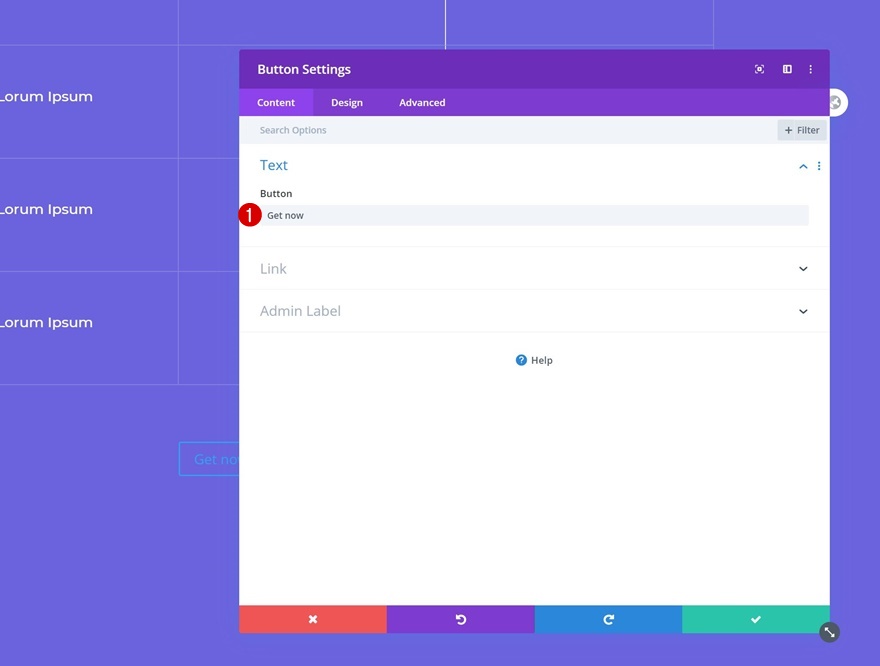Image resolution: width=880 pixels, height=666 pixels.
Task: Open the Button Settings three-dot menu
Action: (x=810, y=69)
